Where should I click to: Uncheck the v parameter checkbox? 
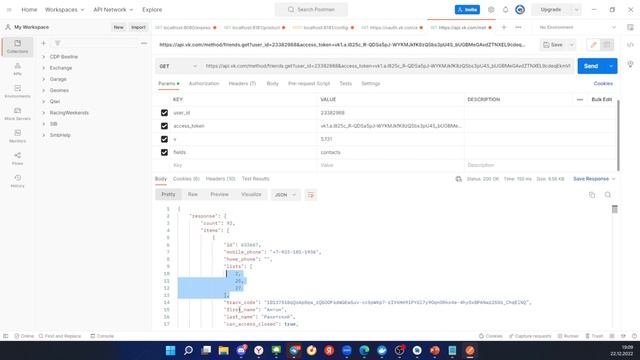pyautogui.click(x=164, y=139)
